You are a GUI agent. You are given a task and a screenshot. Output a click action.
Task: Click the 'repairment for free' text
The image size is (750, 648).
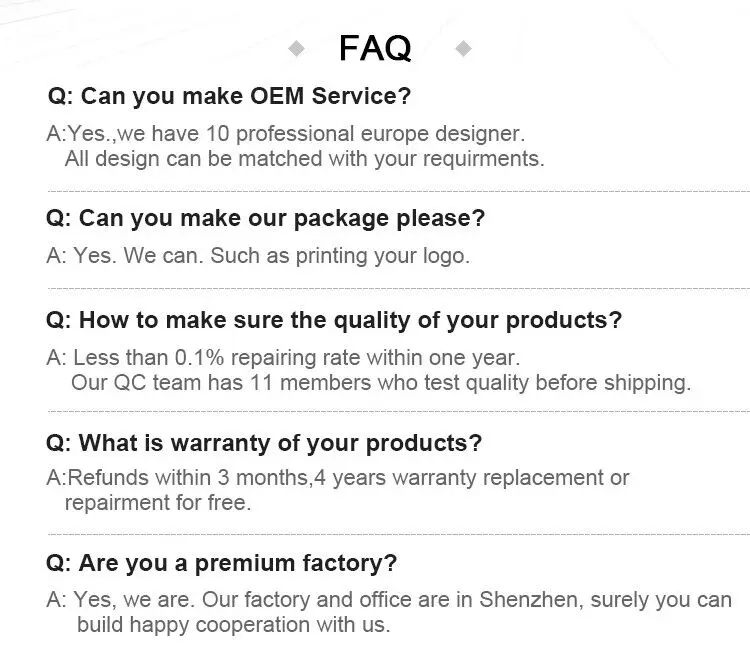[157, 503]
